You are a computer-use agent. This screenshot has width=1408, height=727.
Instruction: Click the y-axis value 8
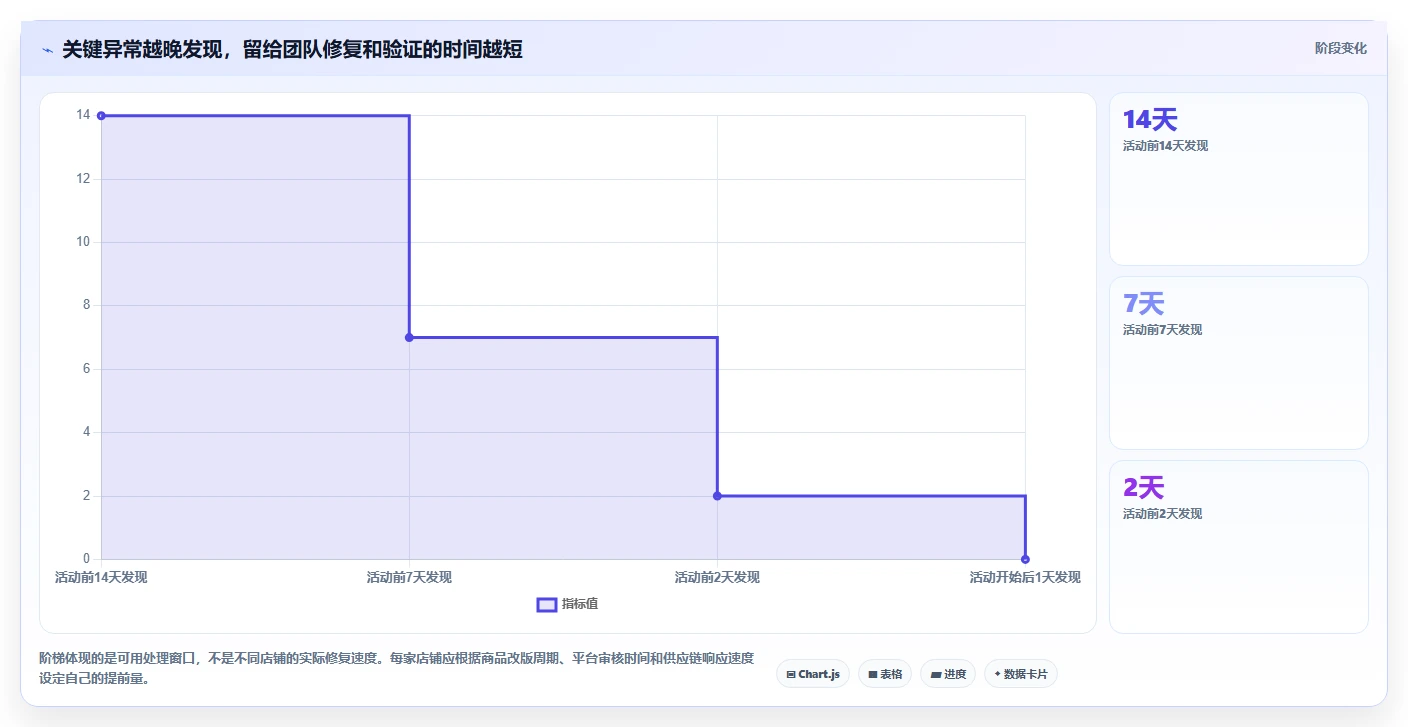pos(86,305)
